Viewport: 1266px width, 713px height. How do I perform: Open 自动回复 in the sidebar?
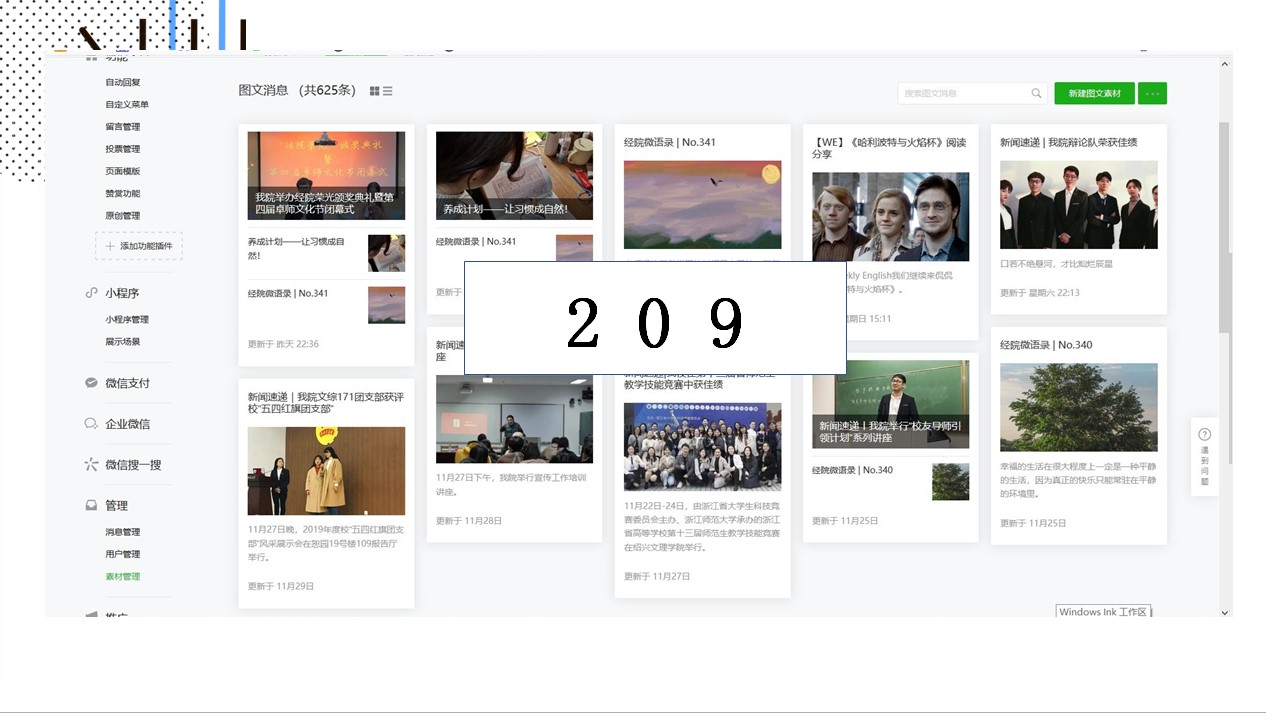[123, 82]
